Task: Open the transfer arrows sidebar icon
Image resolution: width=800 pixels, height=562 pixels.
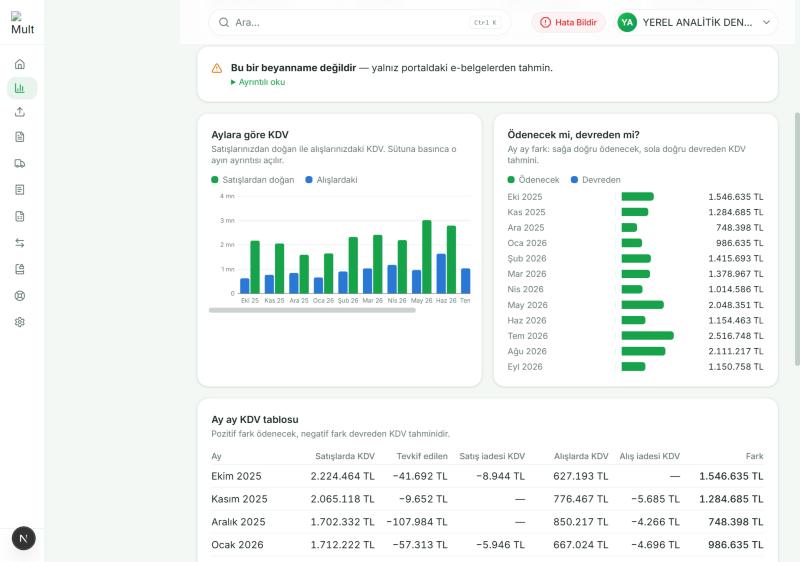Action: 19,243
